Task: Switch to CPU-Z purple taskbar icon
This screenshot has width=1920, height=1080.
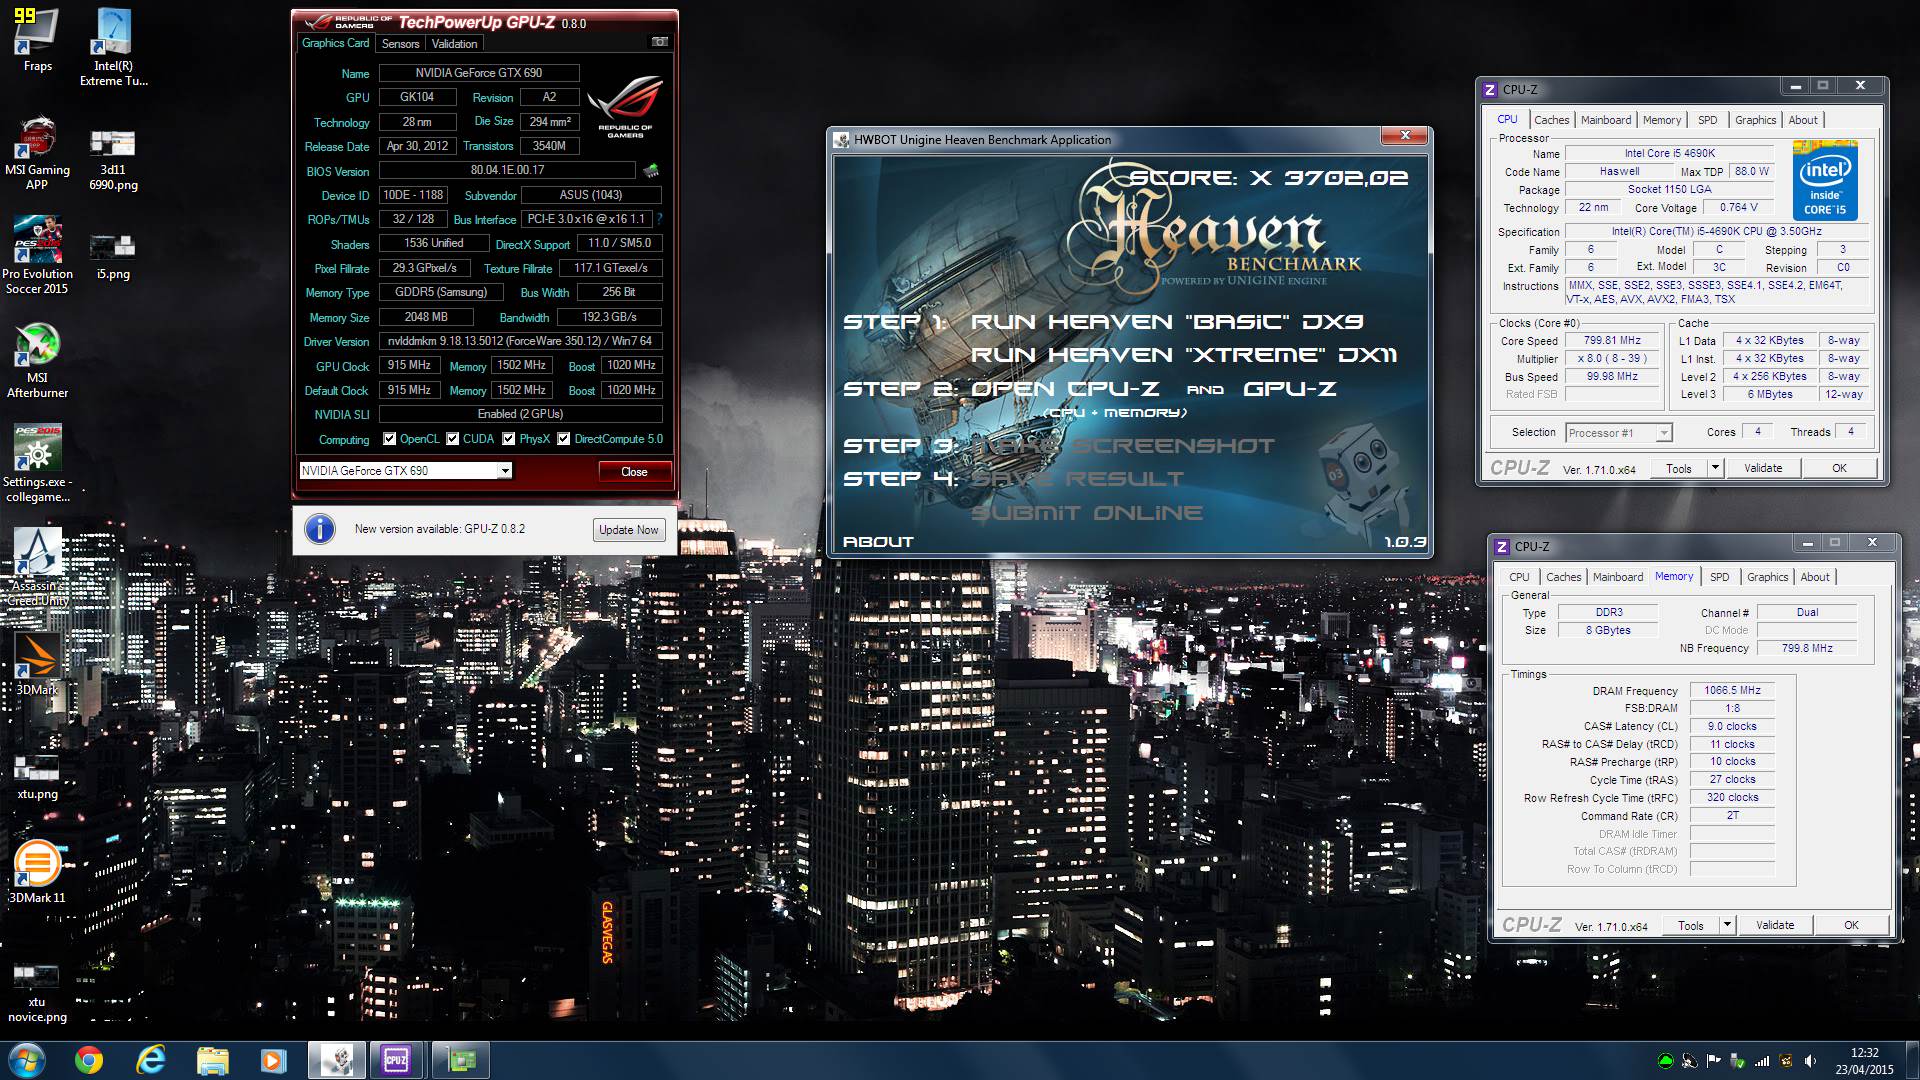Action: [x=396, y=1060]
